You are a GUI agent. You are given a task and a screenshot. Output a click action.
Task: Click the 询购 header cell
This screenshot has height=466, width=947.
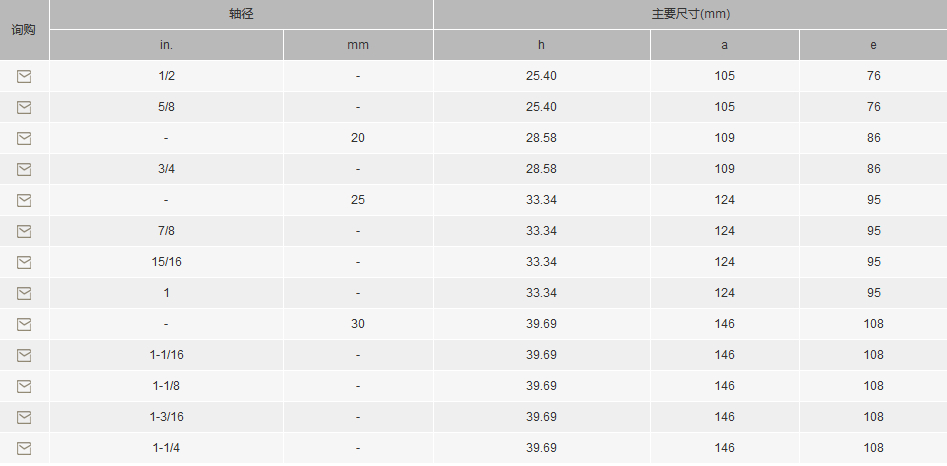click(24, 30)
